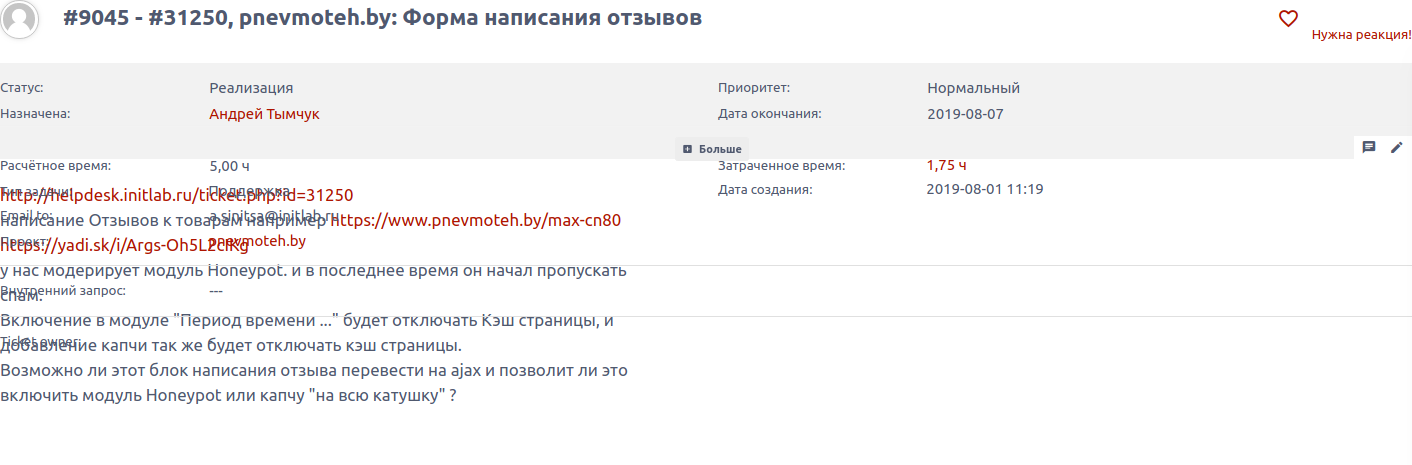Click the heart reaction icon
This screenshot has height=465, width=1412.
point(1288,18)
